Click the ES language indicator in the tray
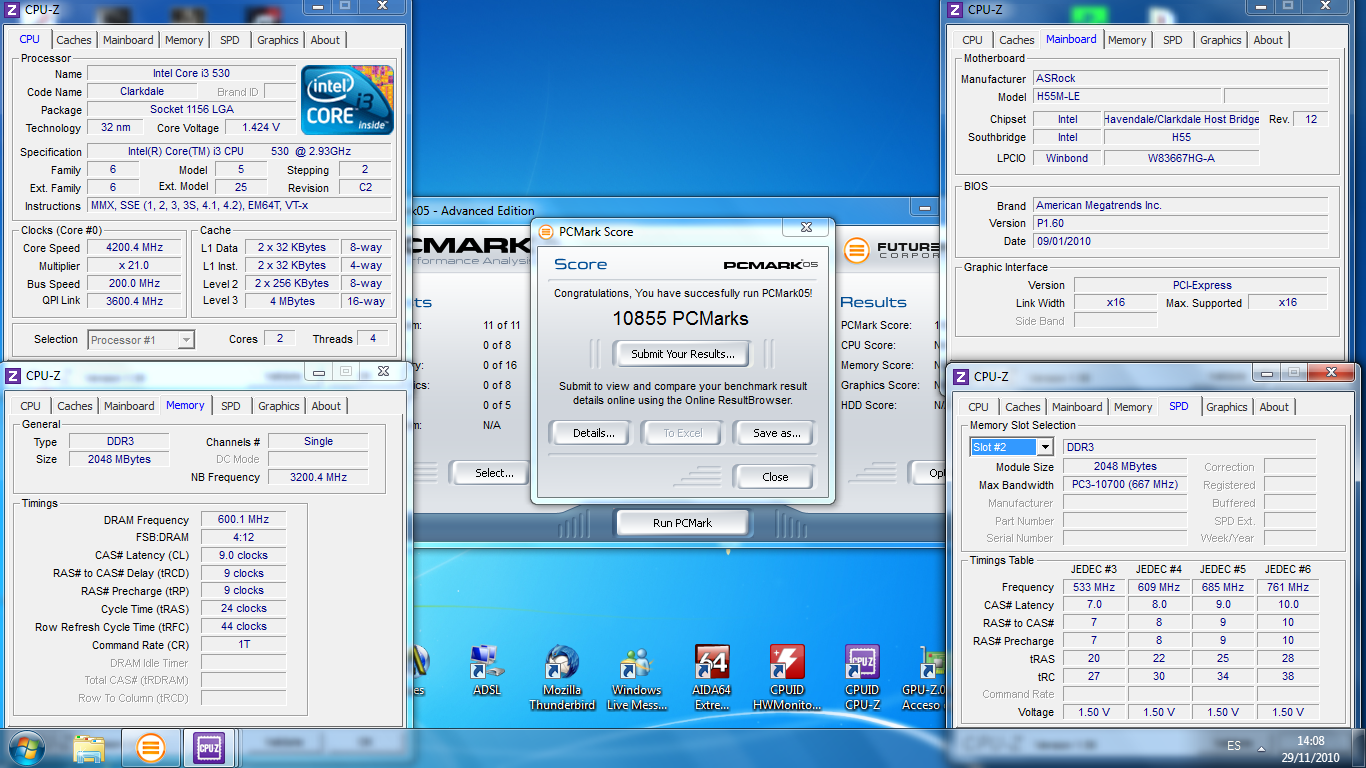Screen dimensions: 1366x768 (x=1233, y=746)
